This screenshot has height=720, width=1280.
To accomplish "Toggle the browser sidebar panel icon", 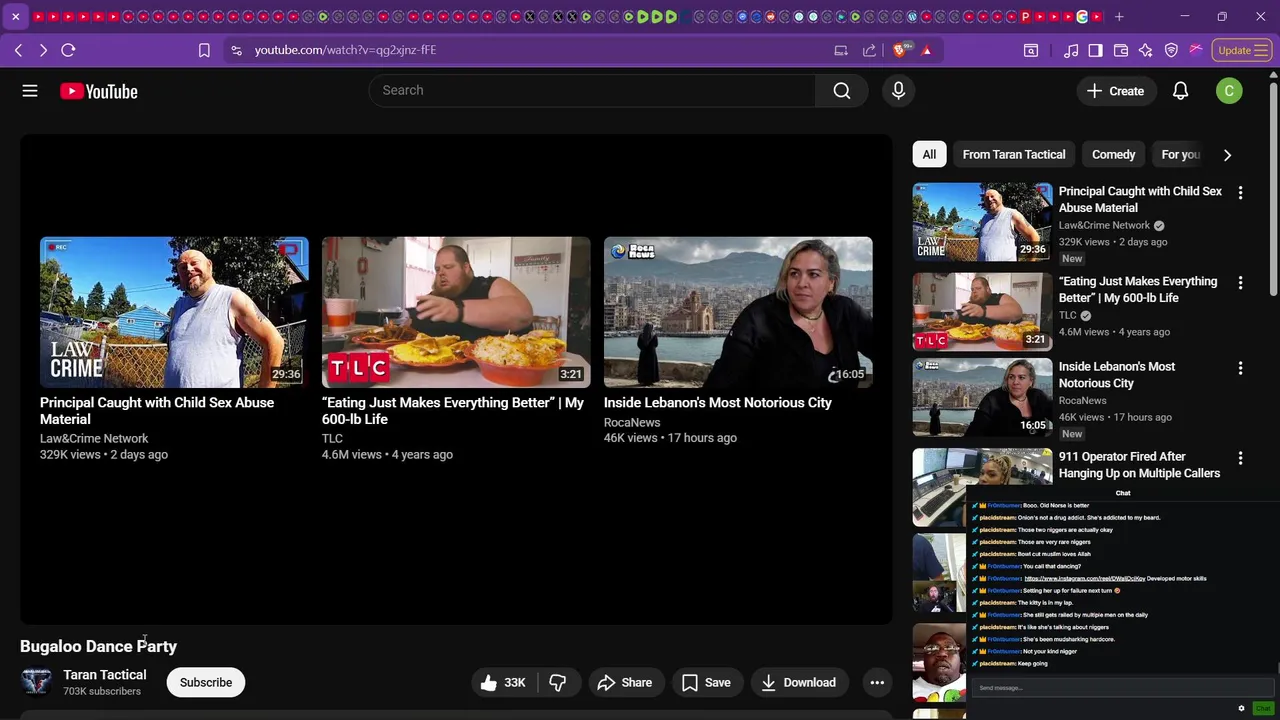I will [x=1095, y=50].
